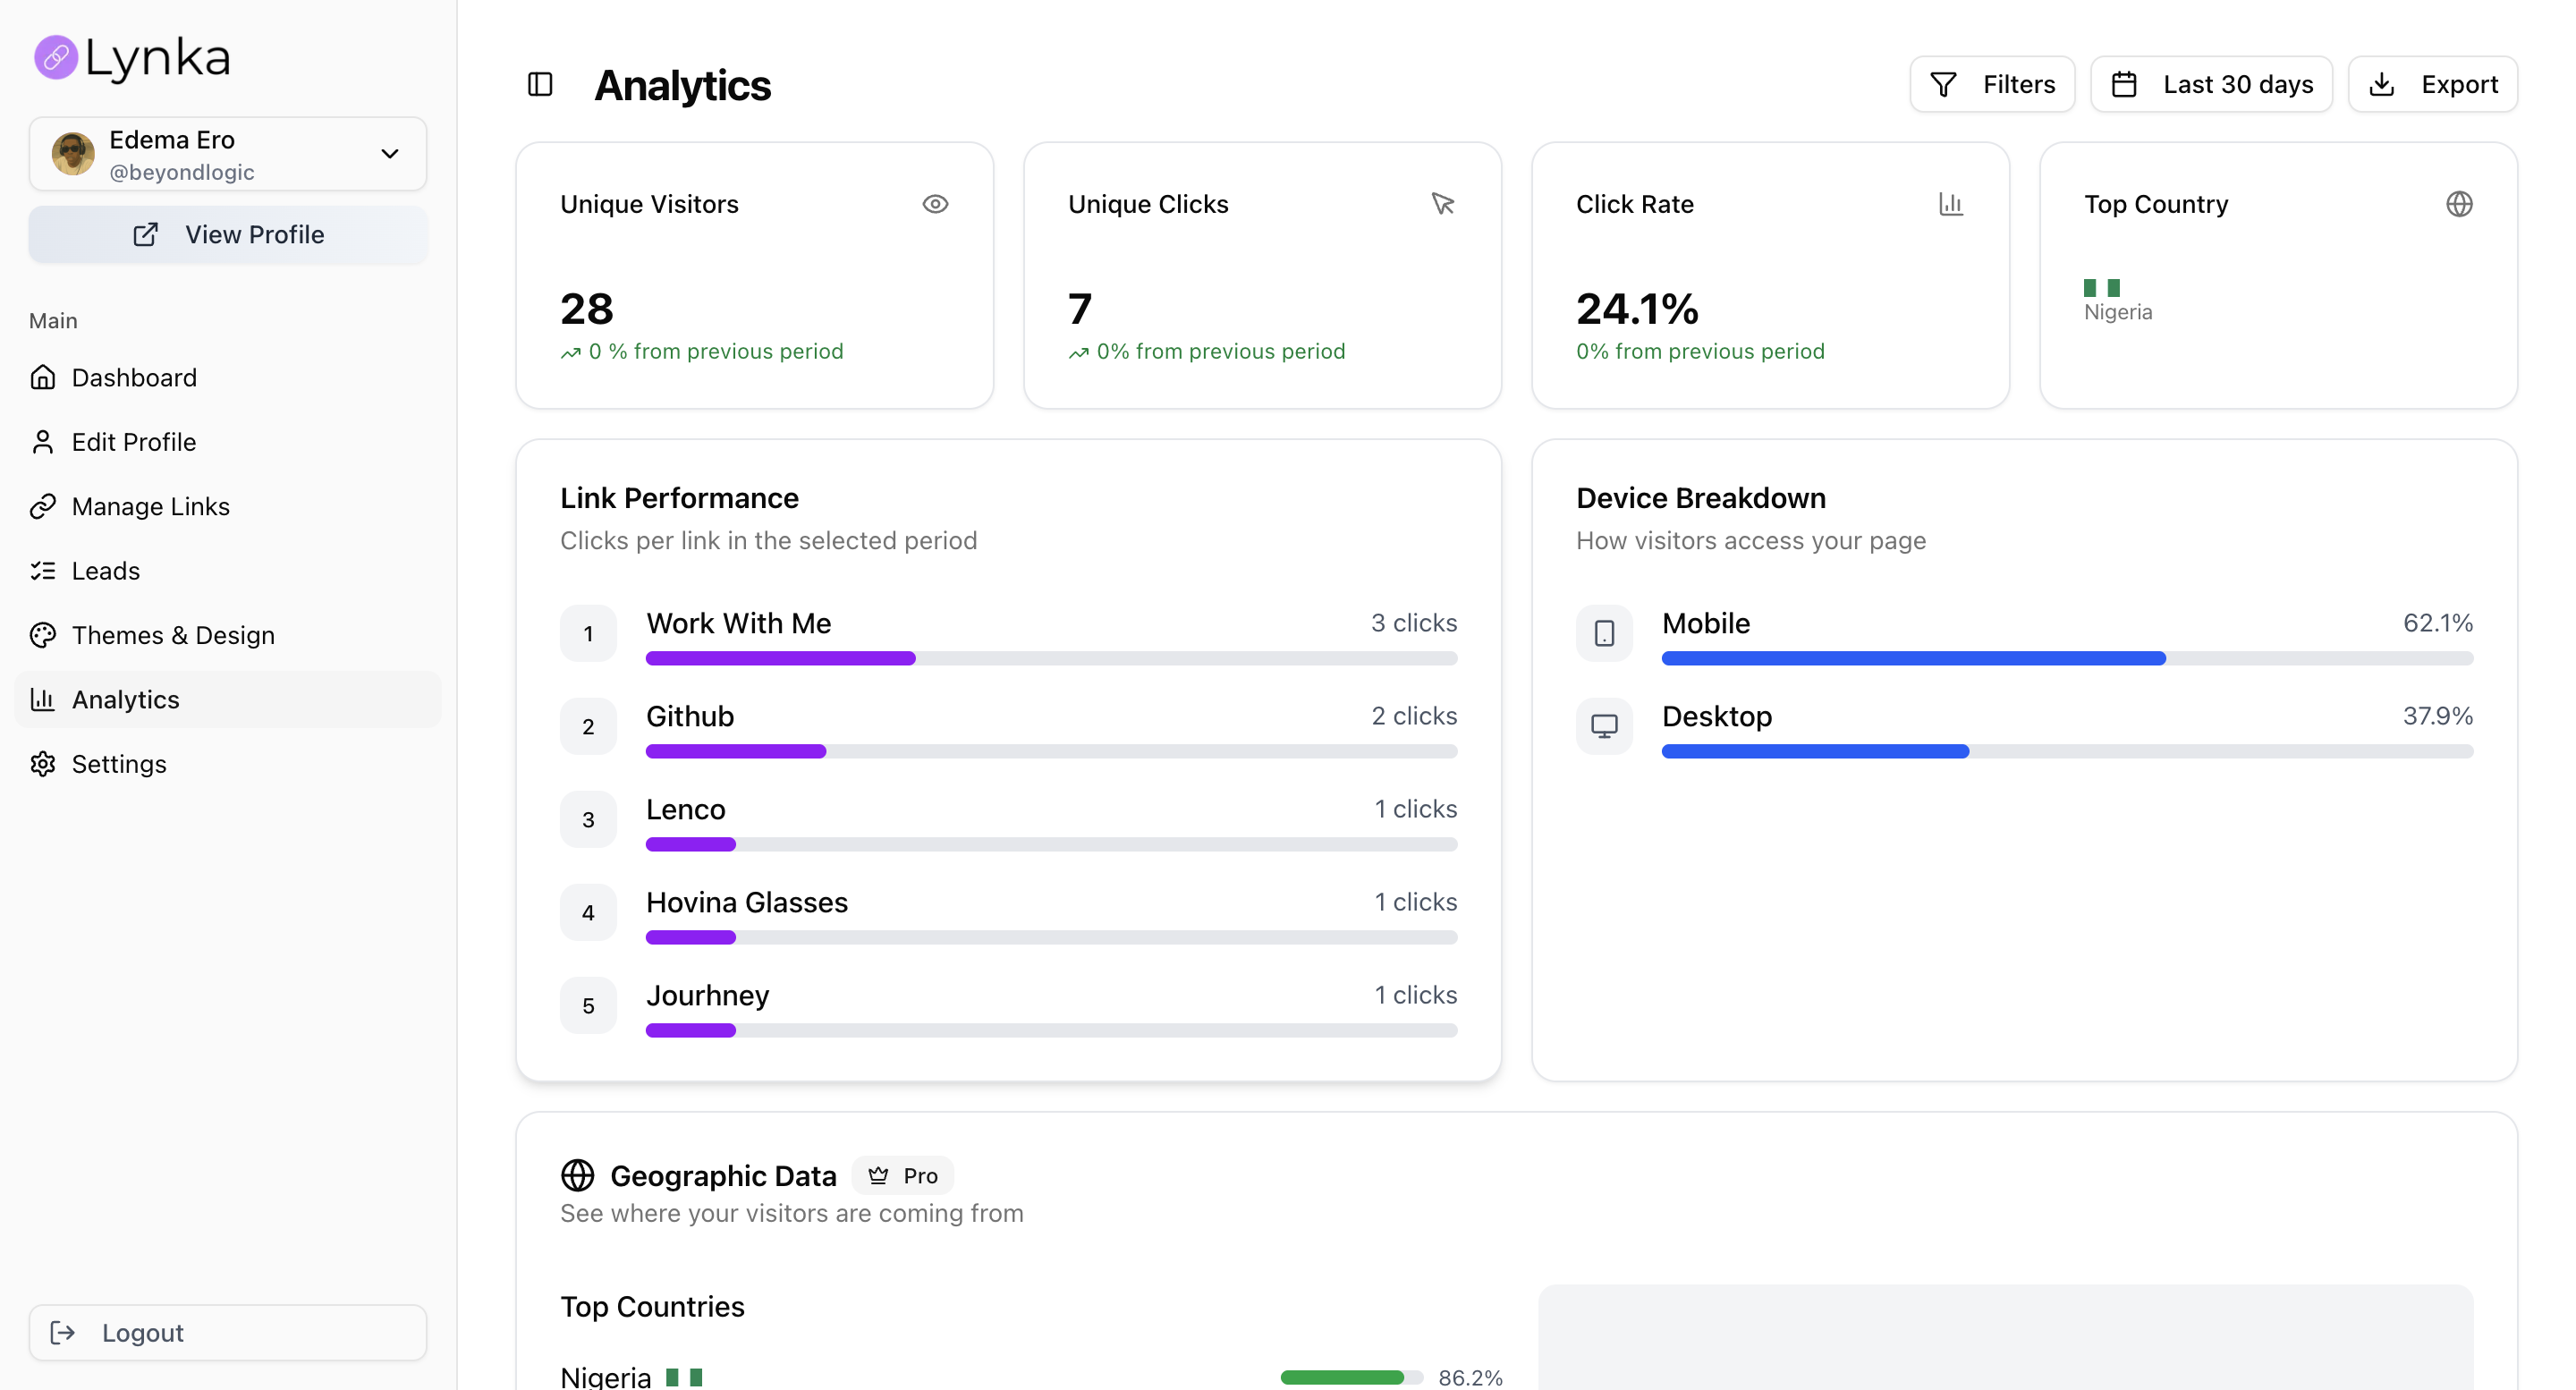Open Edit Profile in the sidebar

coord(228,442)
